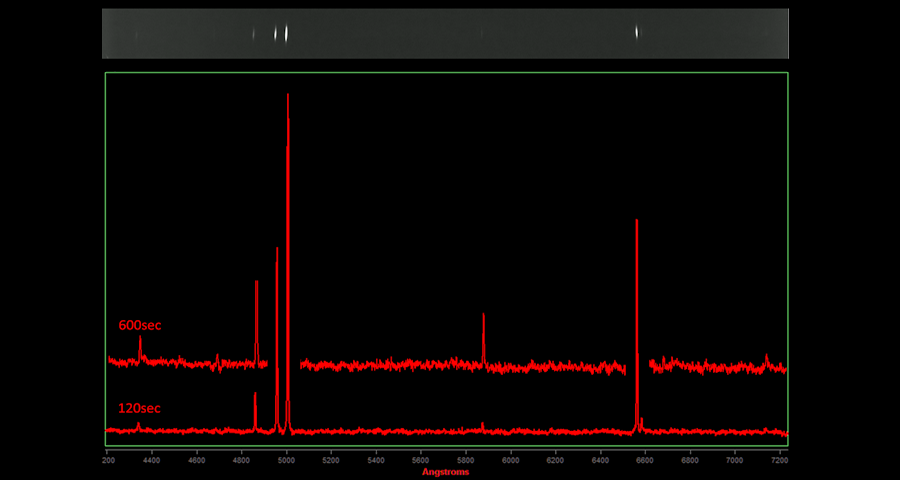Viewport: 900px width, 480px height.
Task: Click the 120sec peak near 4860 Angstroms
Action: pyautogui.click(x=255, y=398)
